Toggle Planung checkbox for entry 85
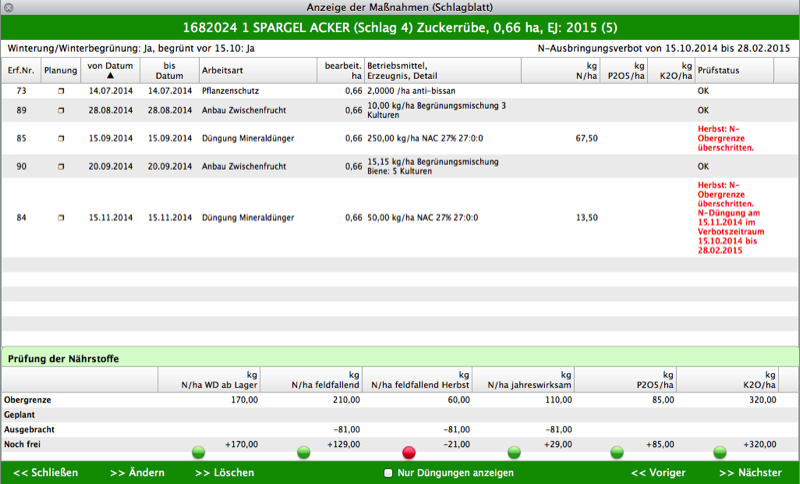The width and height of the screenshot is (800, 484). [x=61, y=138]
